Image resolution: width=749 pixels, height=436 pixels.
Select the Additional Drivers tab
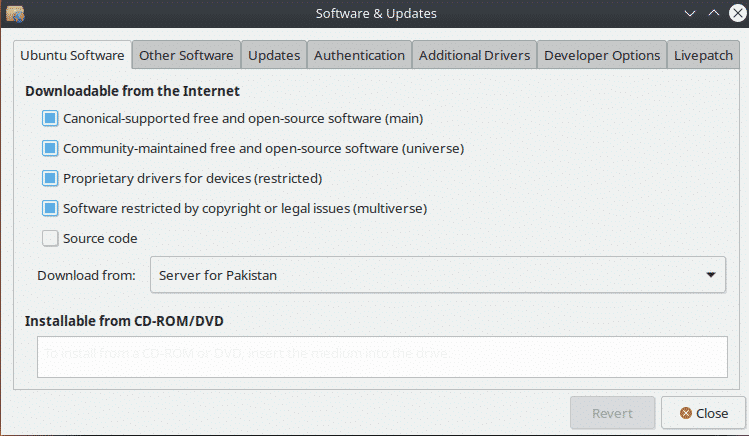tap(474, 55)
